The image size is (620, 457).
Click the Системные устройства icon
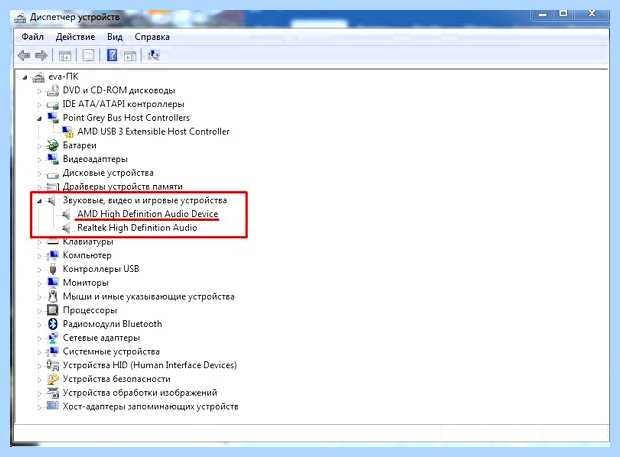(53, 351)
